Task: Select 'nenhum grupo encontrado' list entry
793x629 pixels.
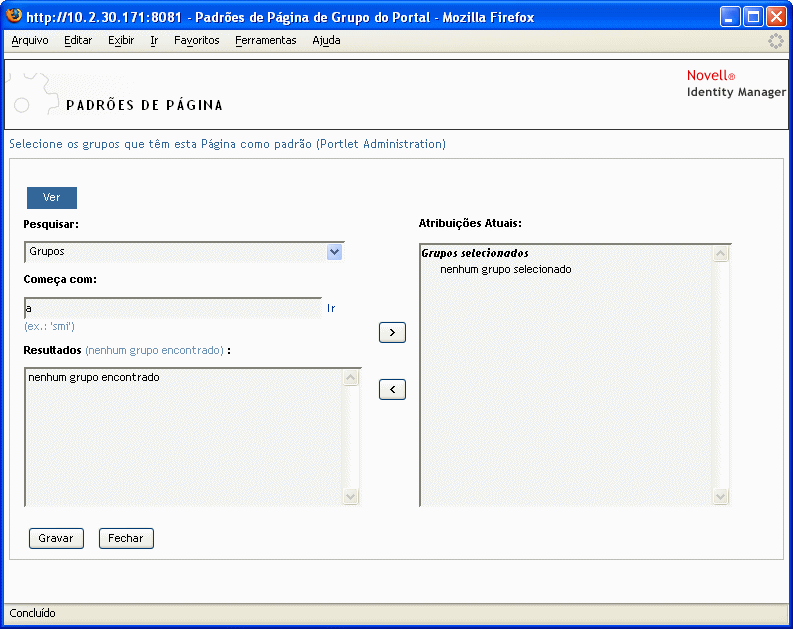Action: click(x=94, y=377)
